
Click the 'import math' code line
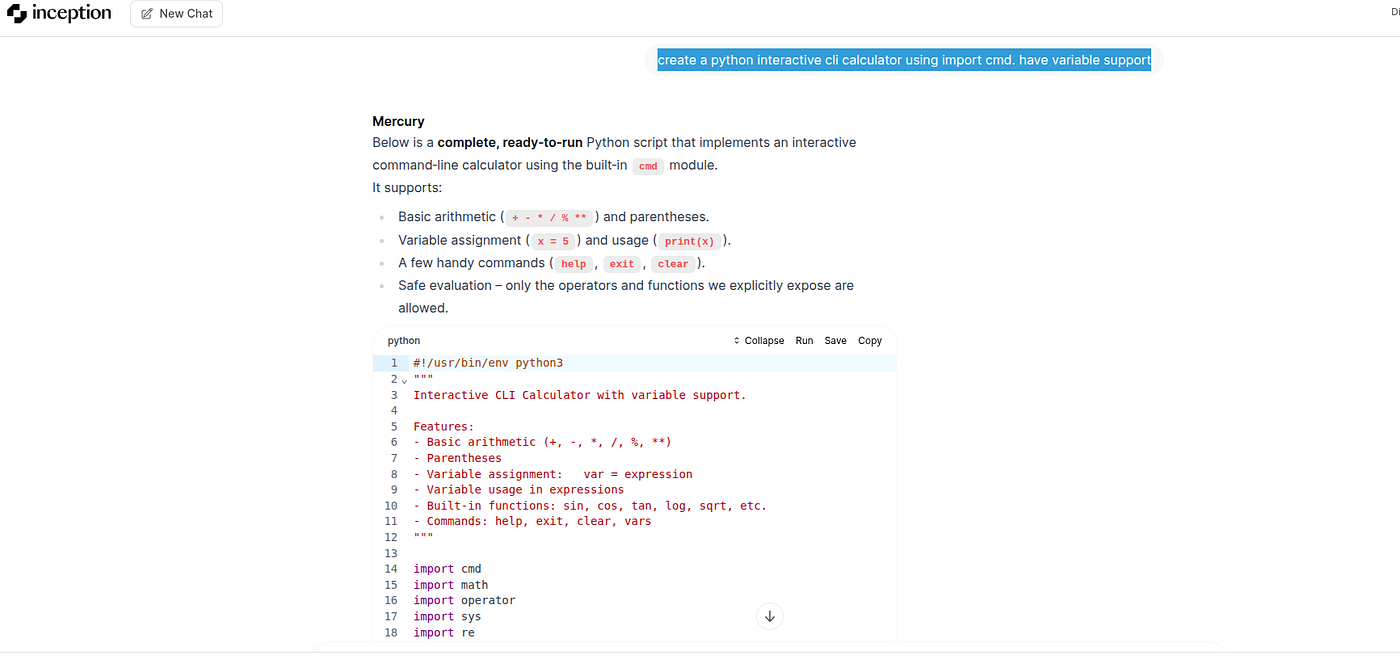451,585
